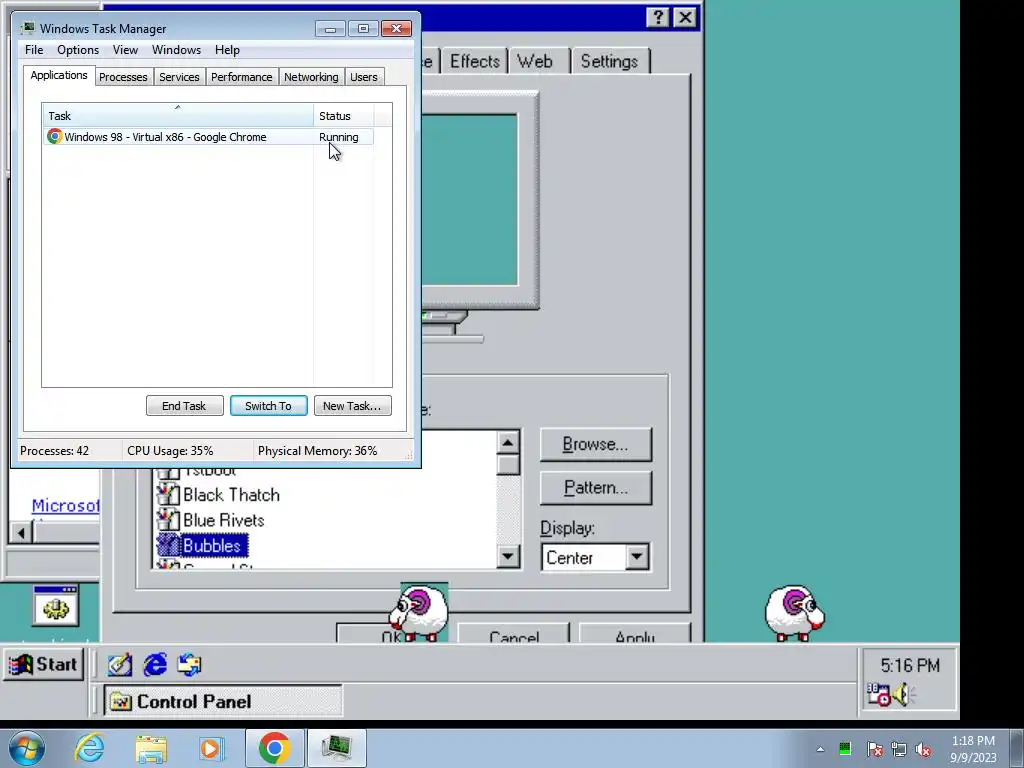This screenshot has width=1024, height=768.
Task: Click the Win98 task scheduler tray icon
Action: (x=878, y=694)
